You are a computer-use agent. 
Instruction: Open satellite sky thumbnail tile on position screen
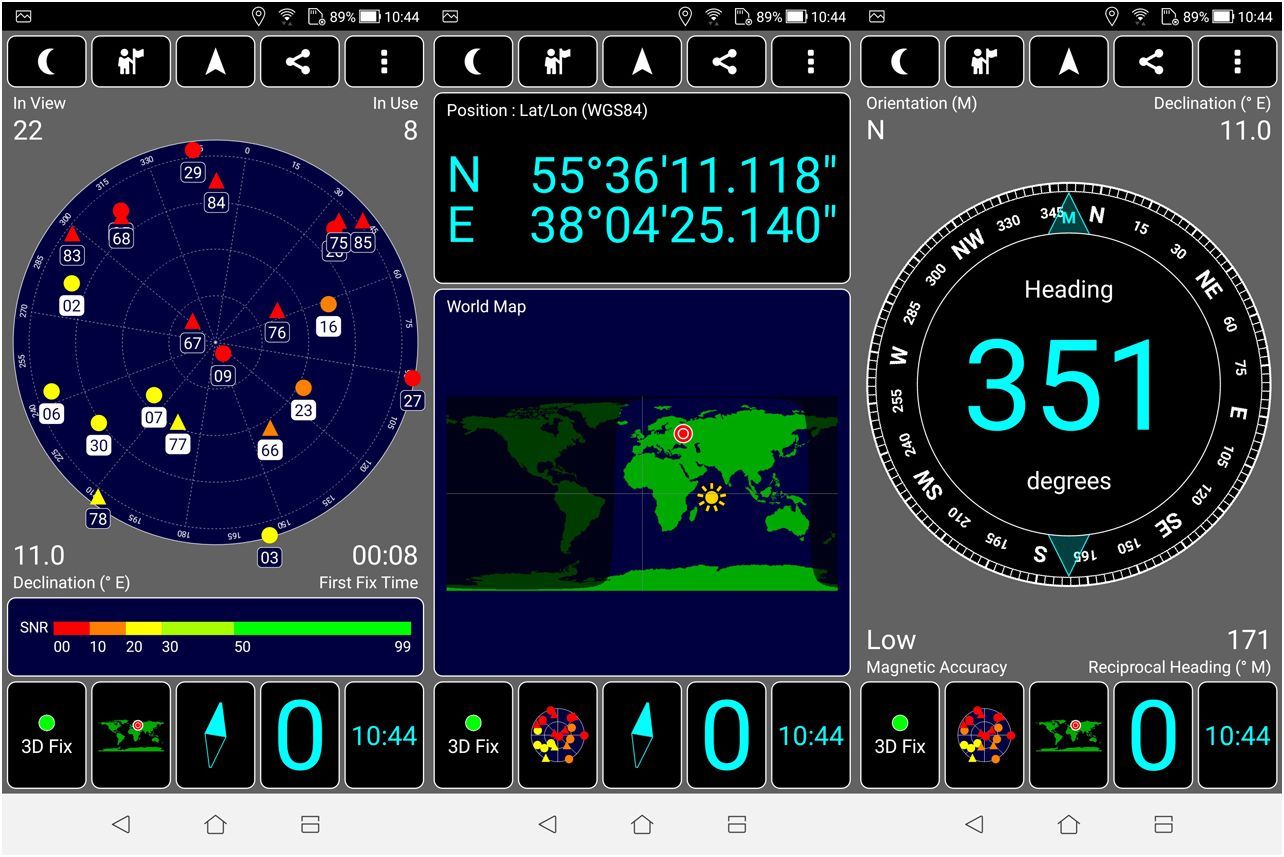click(x=558, y=735)
